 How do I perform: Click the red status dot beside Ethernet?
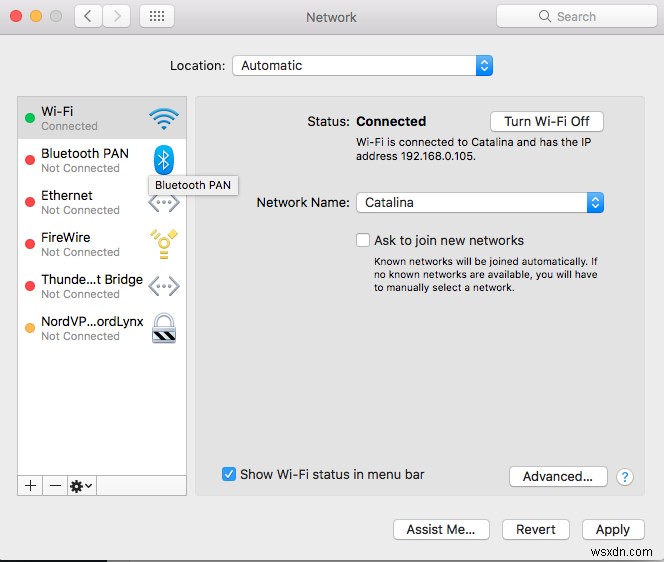[x=30, y=202]
